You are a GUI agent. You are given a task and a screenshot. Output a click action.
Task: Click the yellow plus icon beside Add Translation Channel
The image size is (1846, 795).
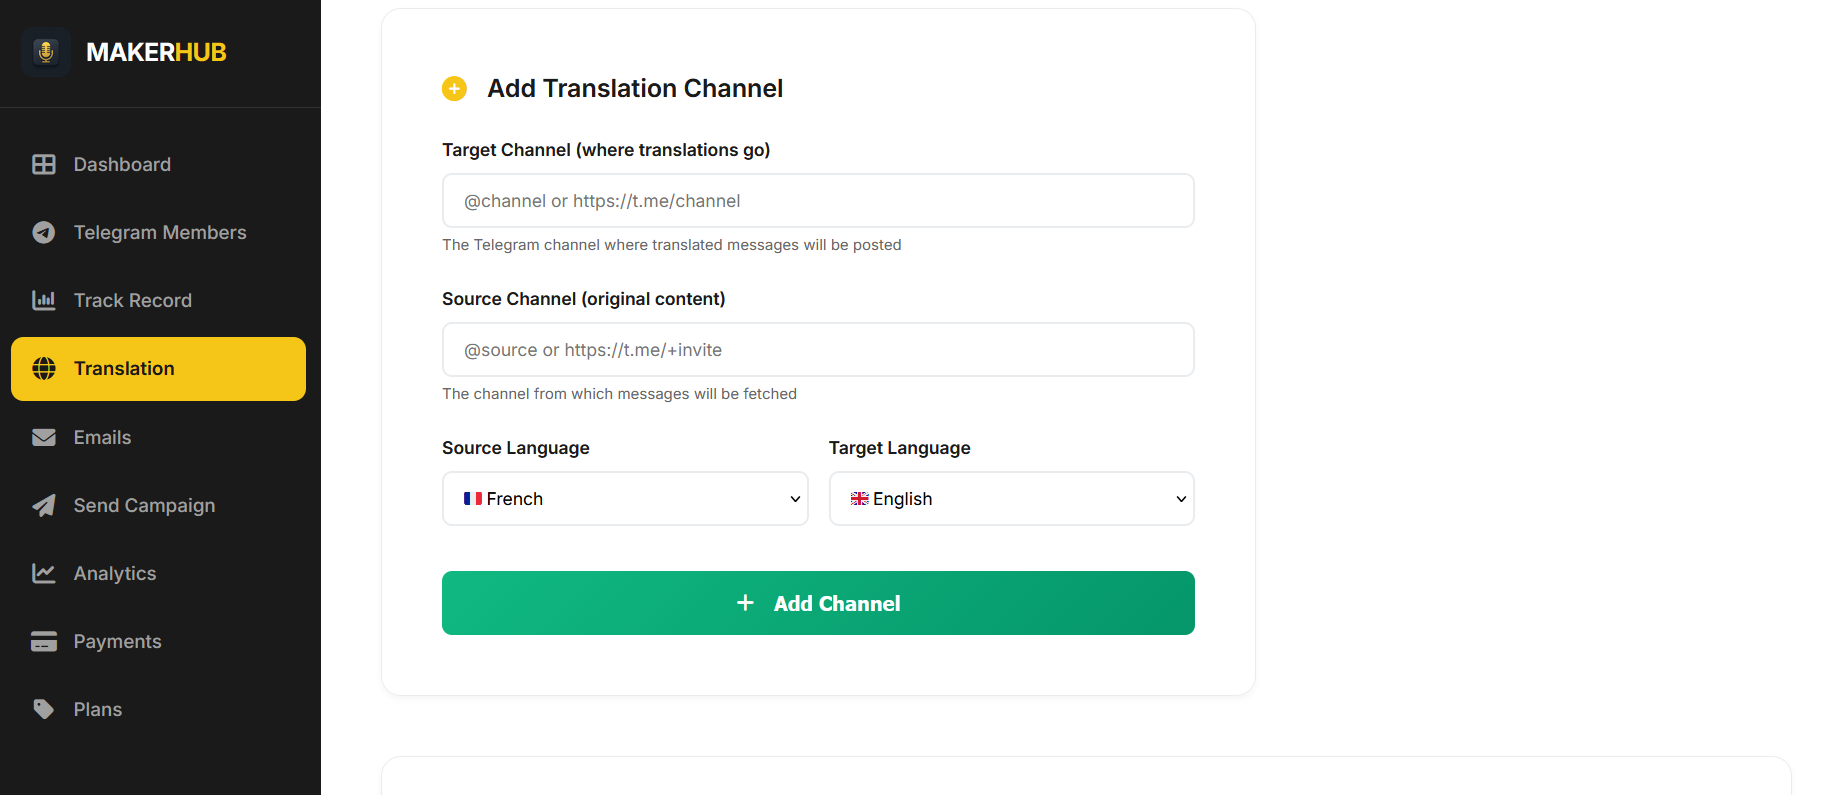(454, 88)
